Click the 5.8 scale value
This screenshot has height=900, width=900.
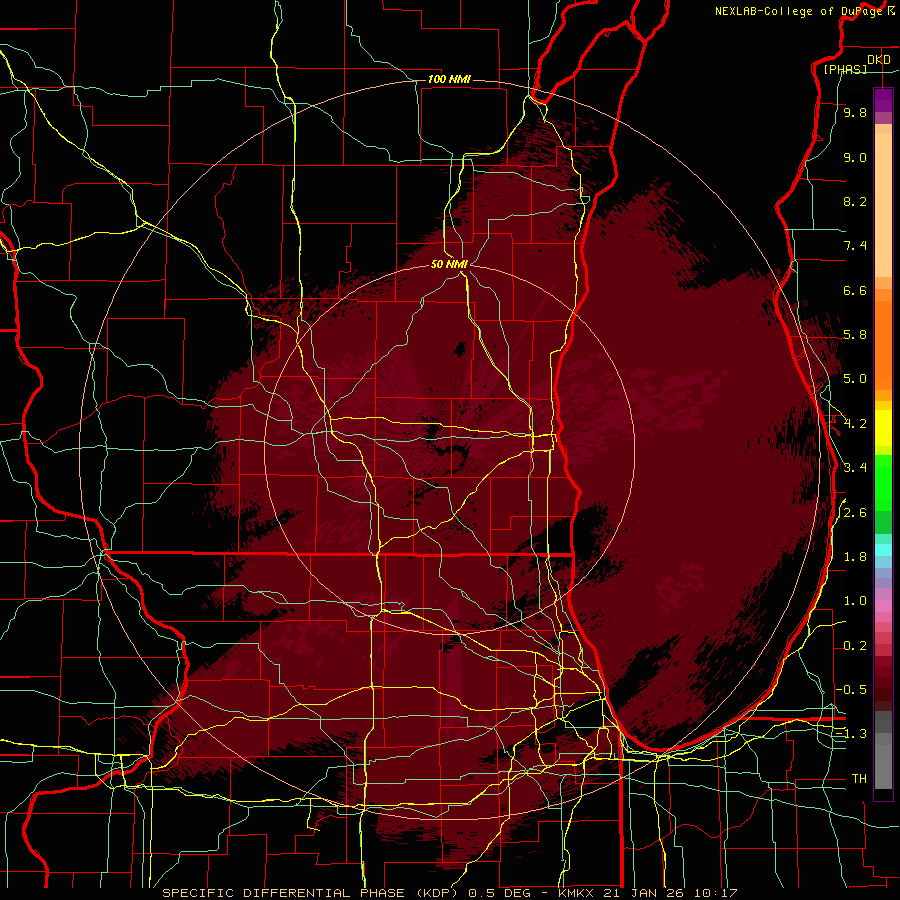coord(855,335)
